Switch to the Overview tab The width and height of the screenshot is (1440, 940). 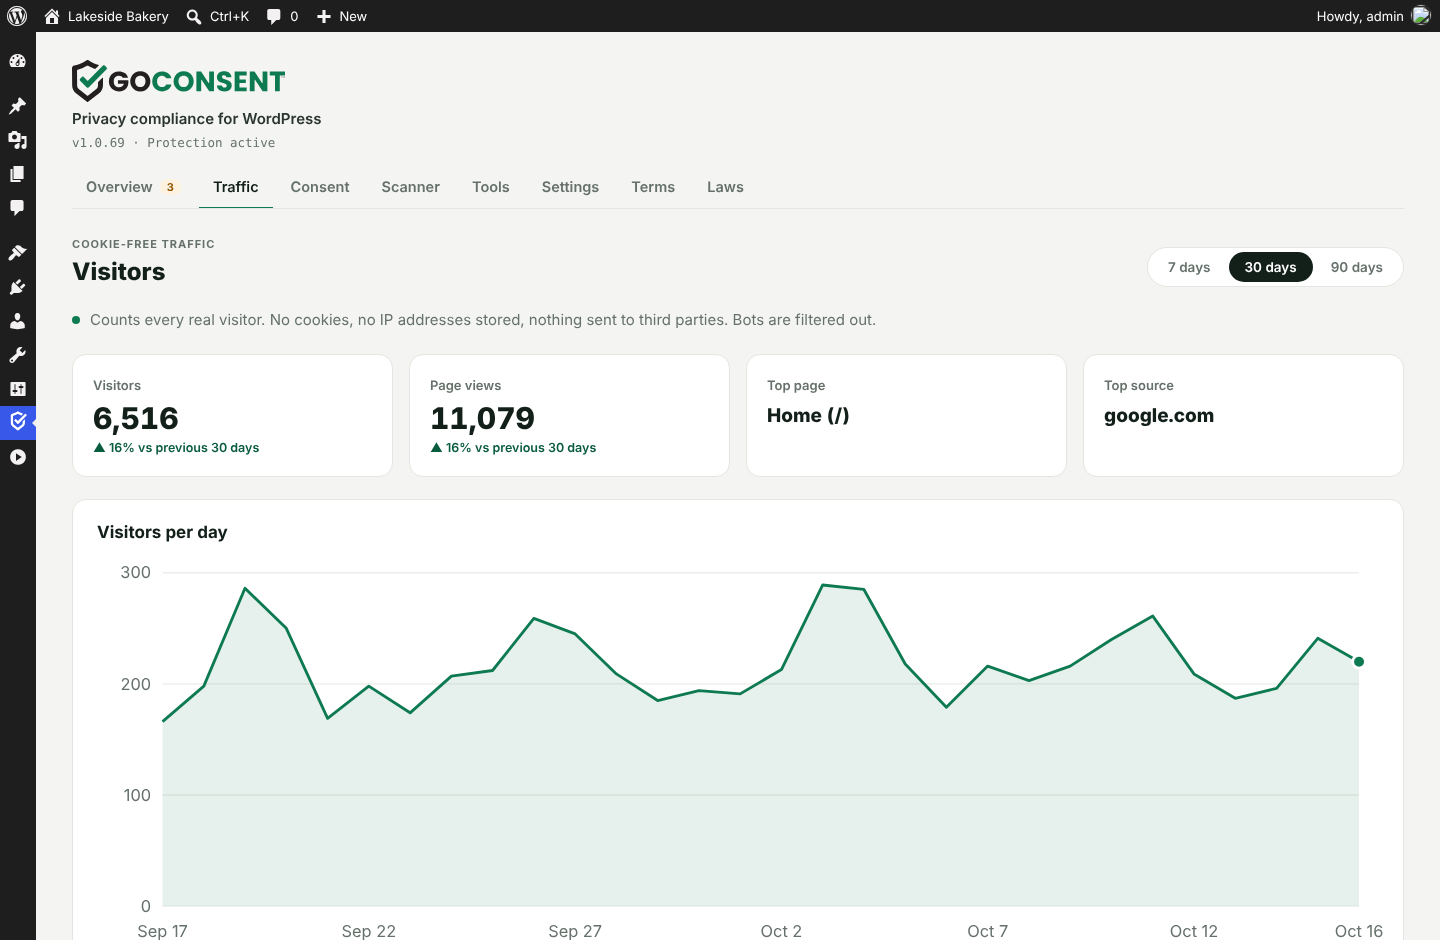coord(131,187)
